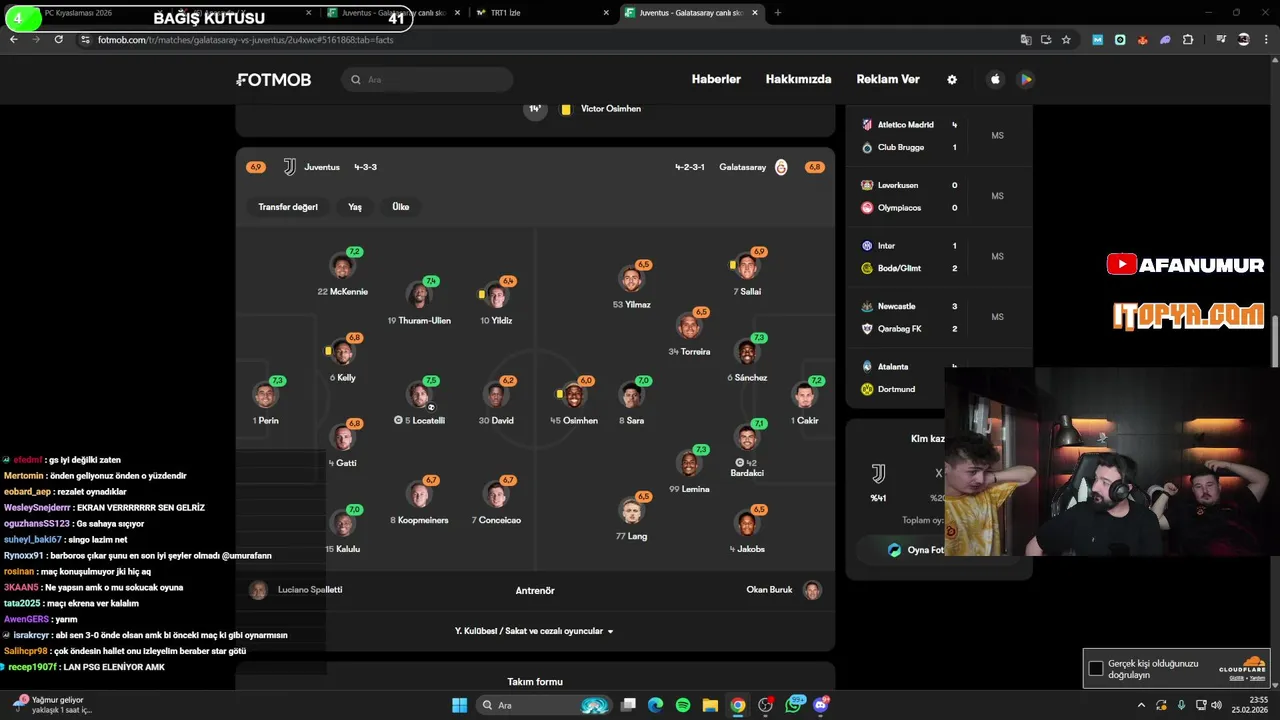The width and height of the screenshot is (1280, 720).
Task: Click the browser address bar URL
Action: pos(245,39)
